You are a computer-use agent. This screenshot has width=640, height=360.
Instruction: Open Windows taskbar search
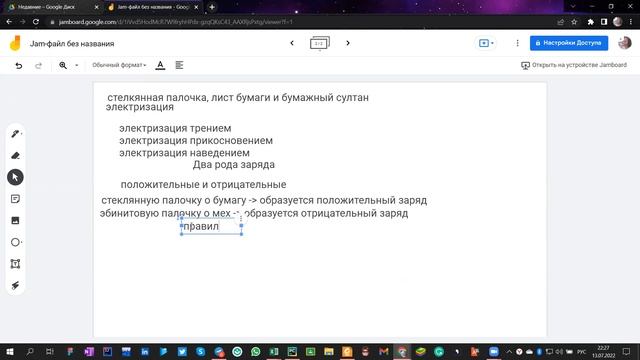tap(30, 351)
